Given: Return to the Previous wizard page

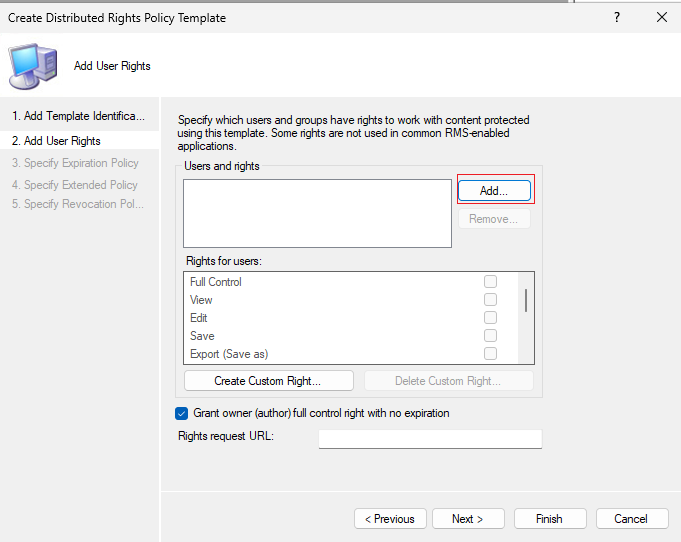Looking at the screenshot, I should point(390,519).
